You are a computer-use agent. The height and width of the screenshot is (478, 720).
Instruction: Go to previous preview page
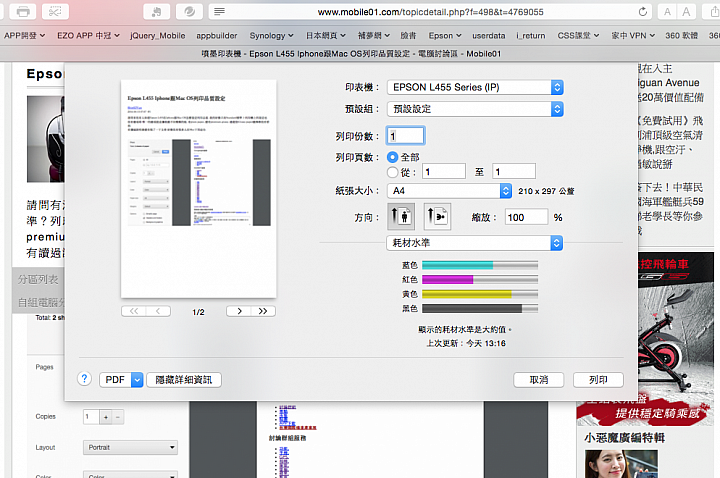click(158, 311)
